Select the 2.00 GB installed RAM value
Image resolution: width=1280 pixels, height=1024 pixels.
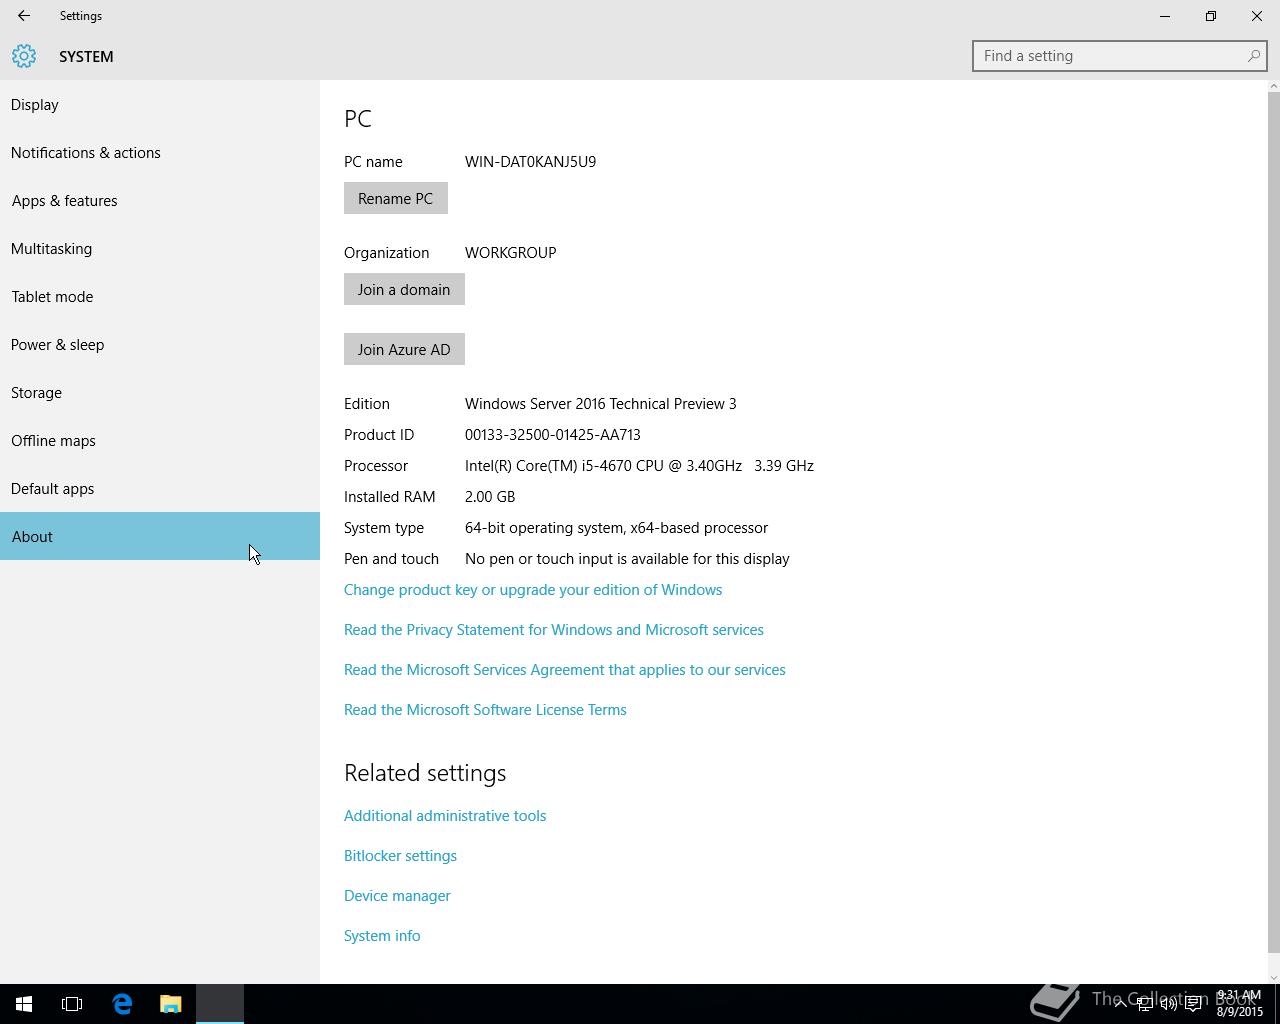tap(490, 497)
